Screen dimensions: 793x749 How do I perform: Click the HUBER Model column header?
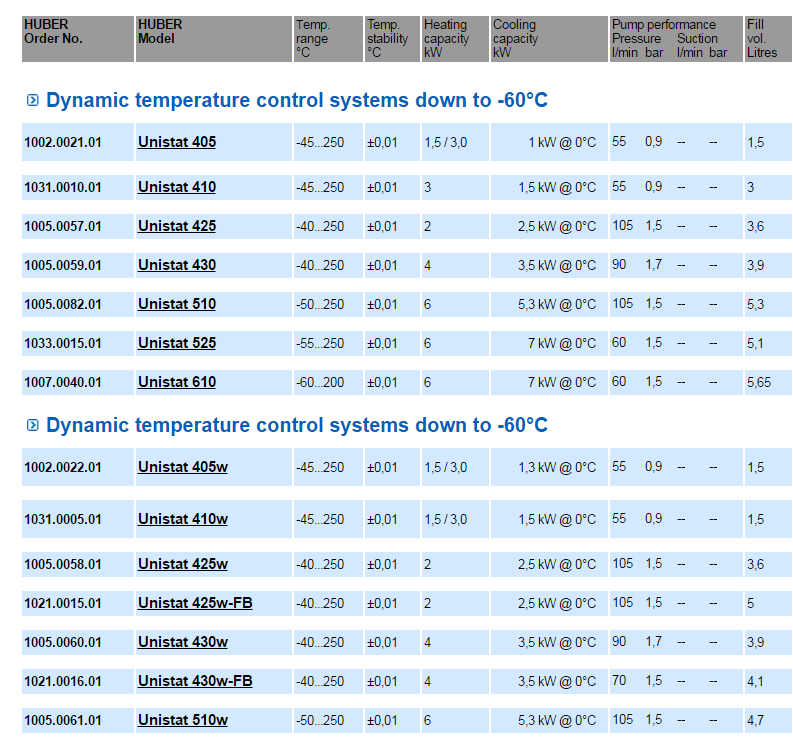click(x=214, y=39)
